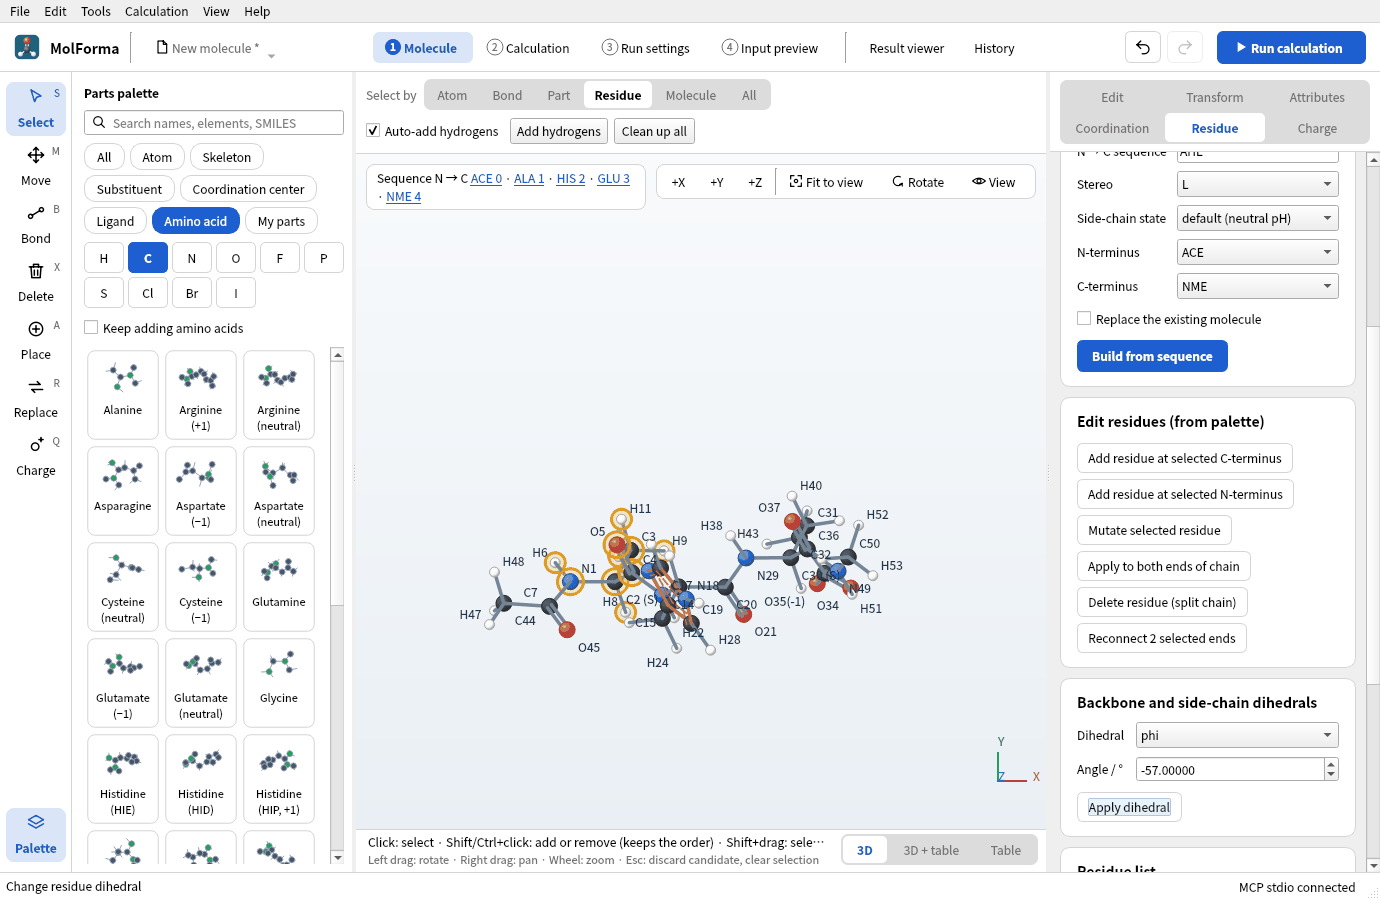
Task: Expand the N-terminus ACE dropdown
Action: tap(1258, 252)
